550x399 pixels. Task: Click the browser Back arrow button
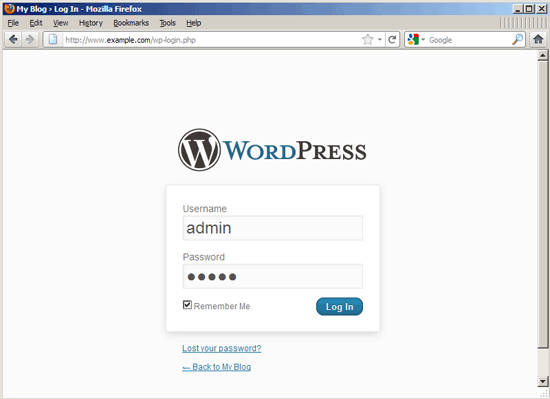point(13,39)
